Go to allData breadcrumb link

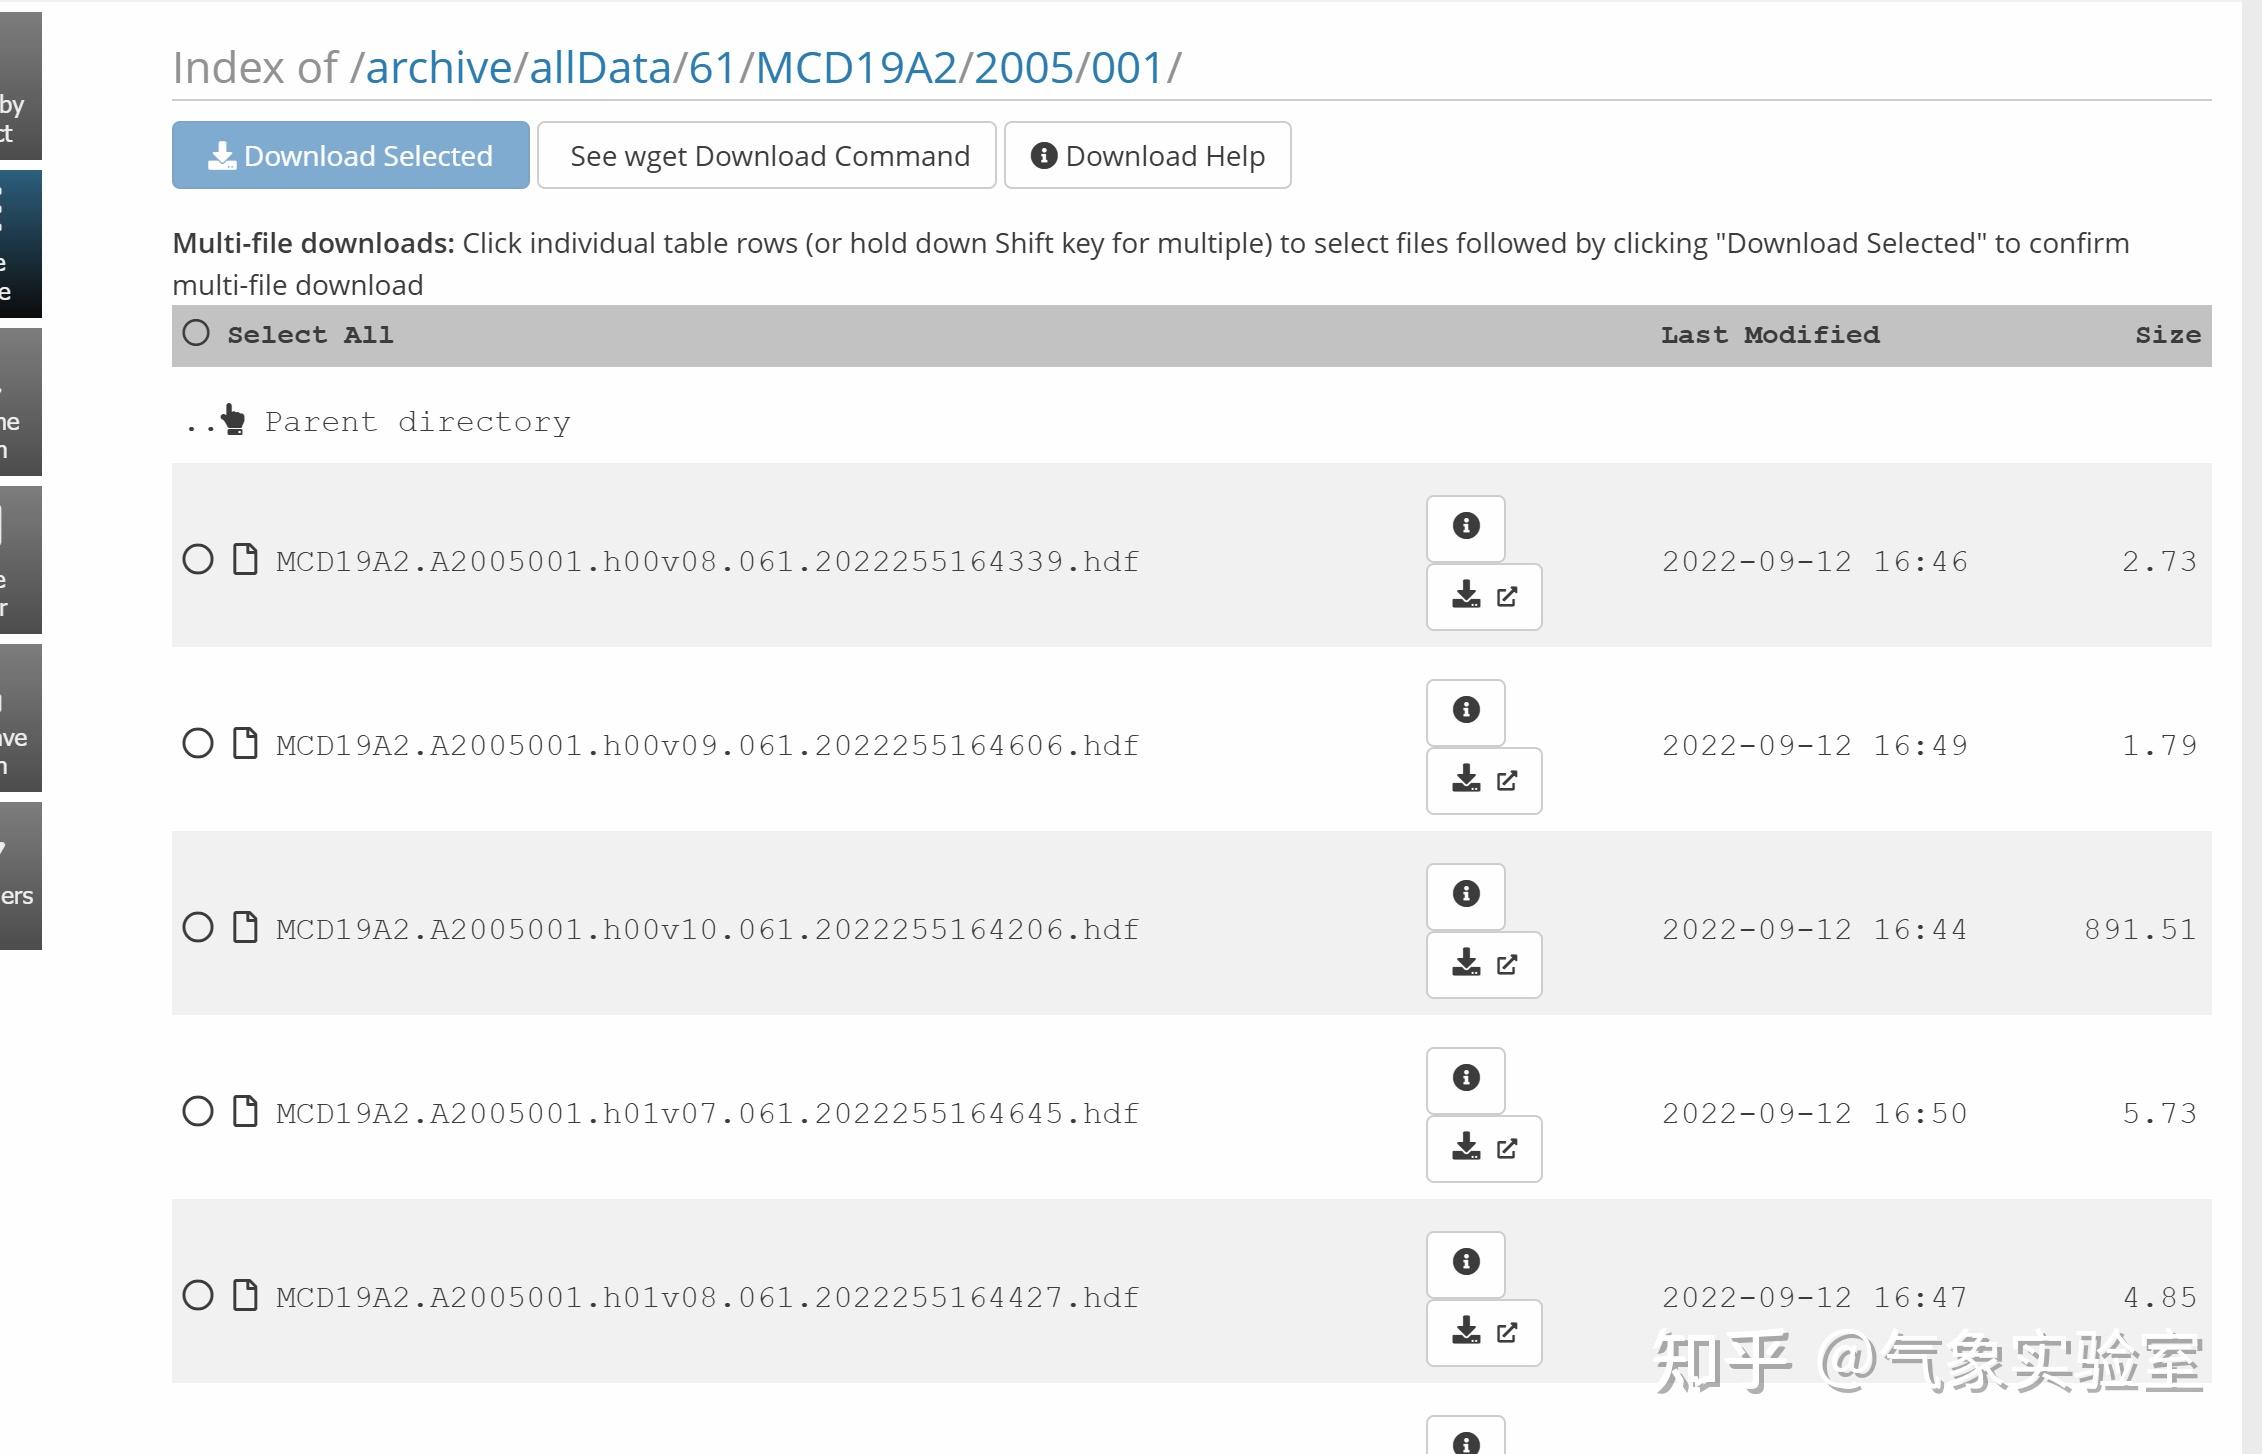click(600, 68)
